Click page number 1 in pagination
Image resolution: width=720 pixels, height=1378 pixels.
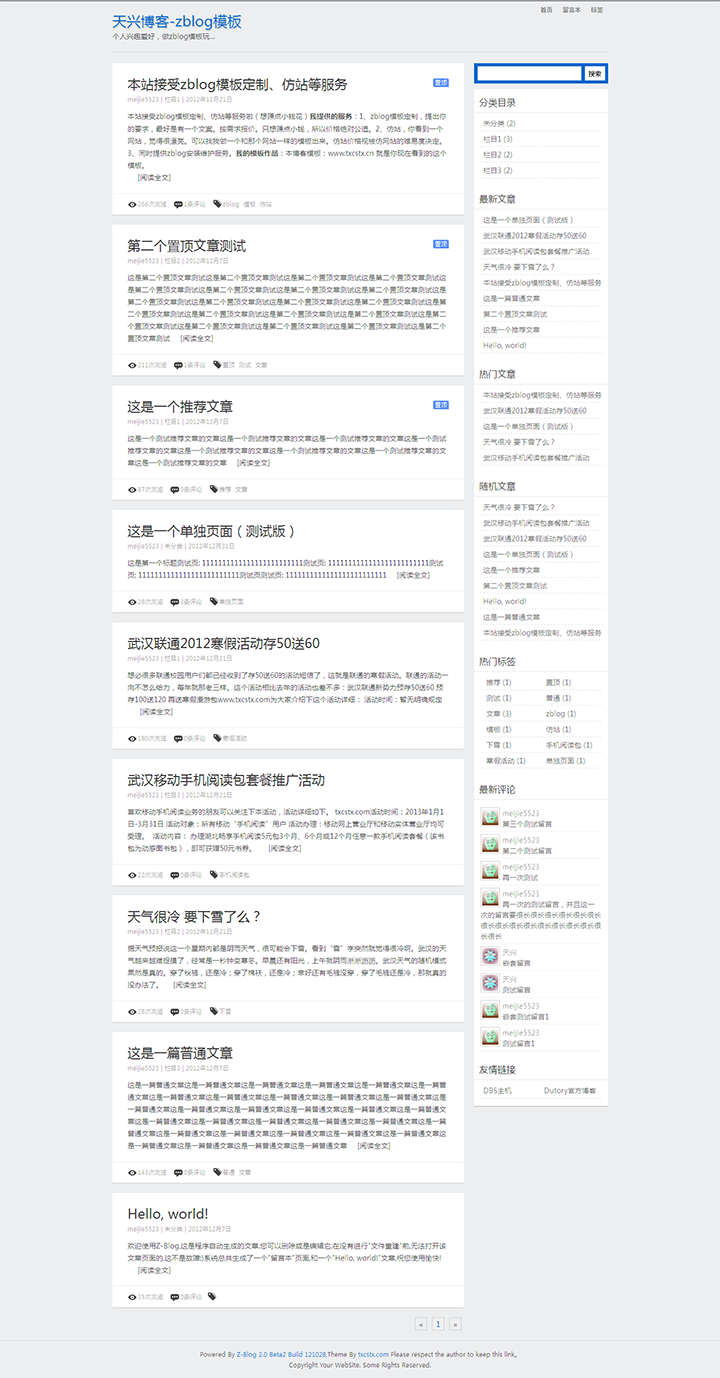[437, 1324]
